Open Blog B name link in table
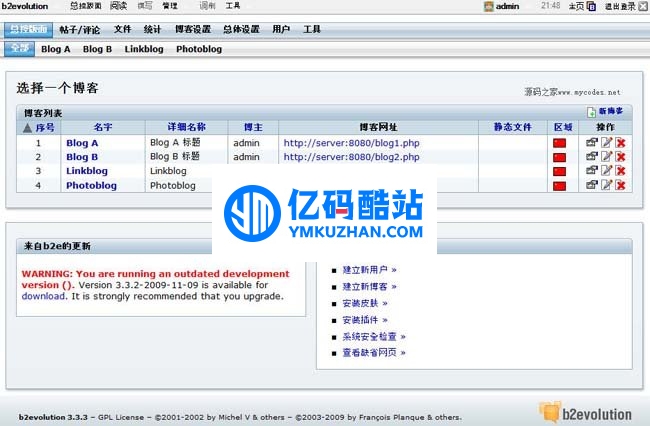 [82, 157]
